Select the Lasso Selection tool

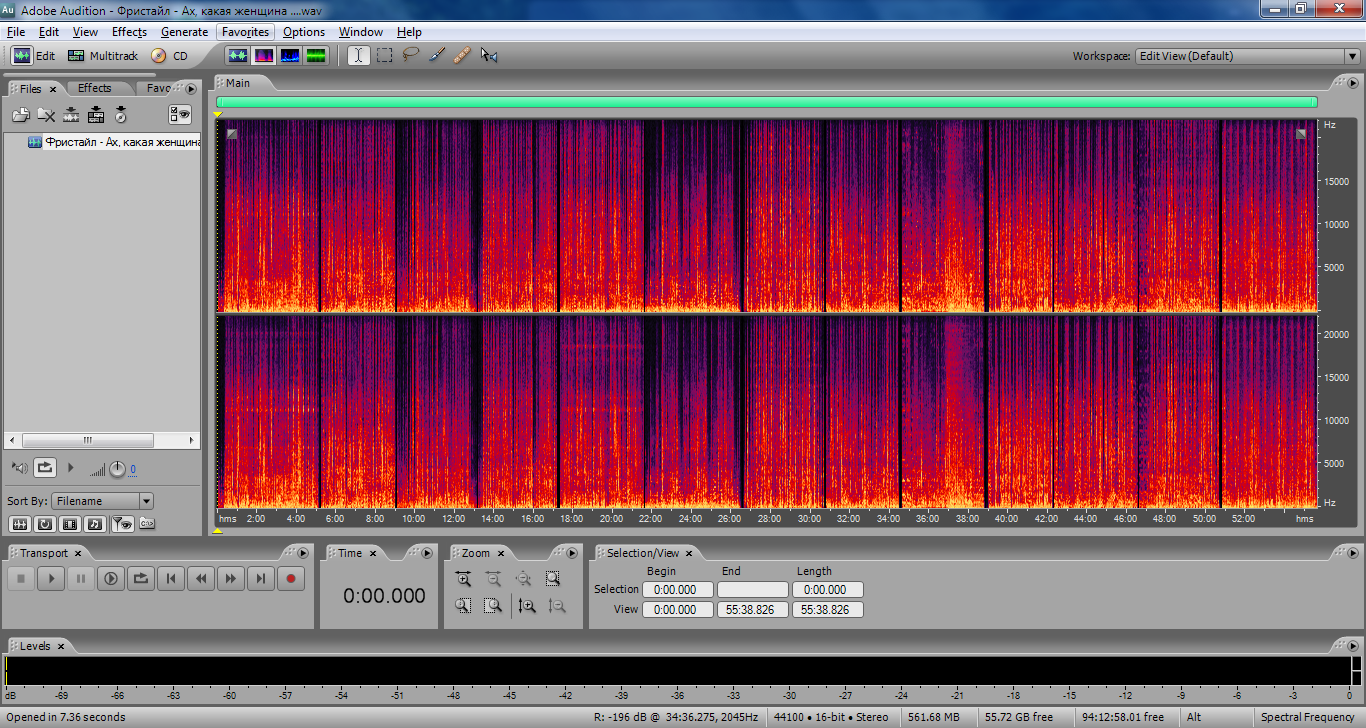[x=410, y=56]
